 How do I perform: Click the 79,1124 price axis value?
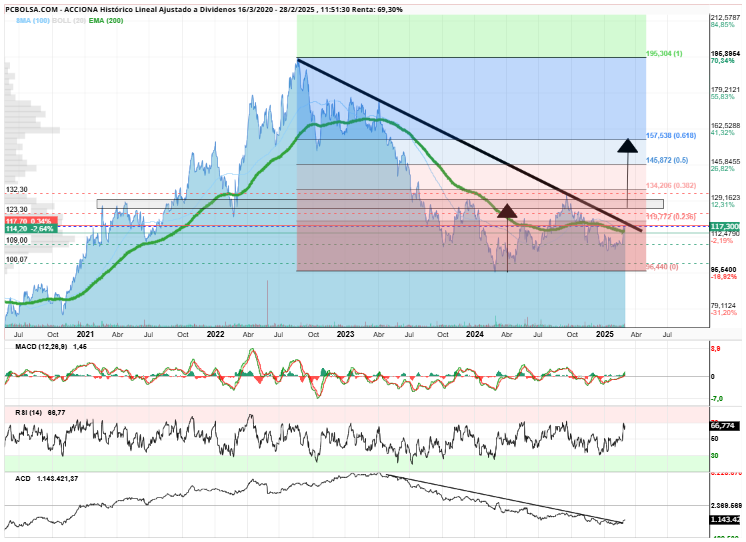[x=723, y=305]
